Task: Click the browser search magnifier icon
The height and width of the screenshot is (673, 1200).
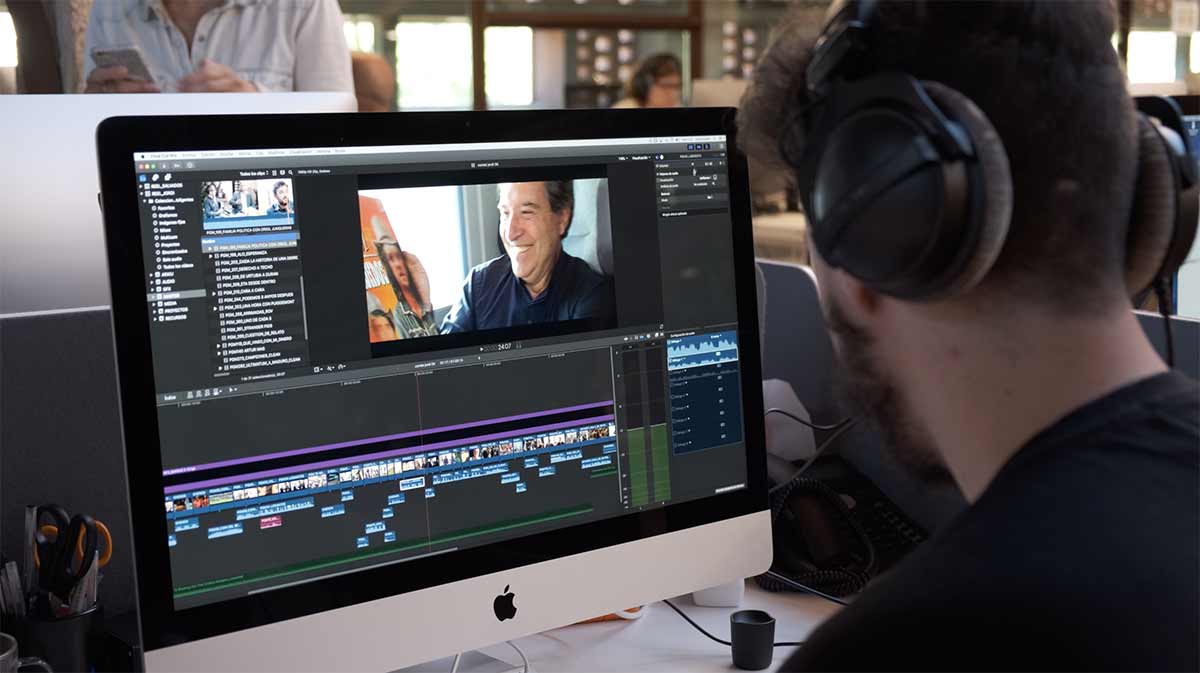Action: click(x=291, y=172)
